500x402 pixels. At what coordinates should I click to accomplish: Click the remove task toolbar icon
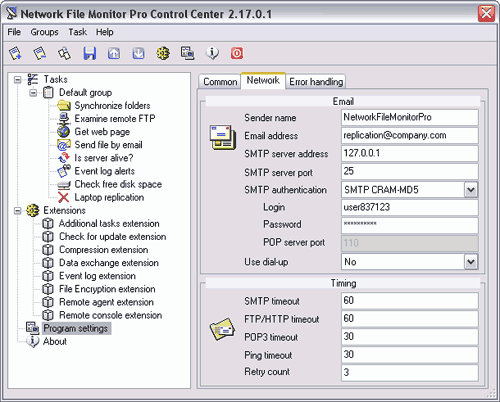40,53
